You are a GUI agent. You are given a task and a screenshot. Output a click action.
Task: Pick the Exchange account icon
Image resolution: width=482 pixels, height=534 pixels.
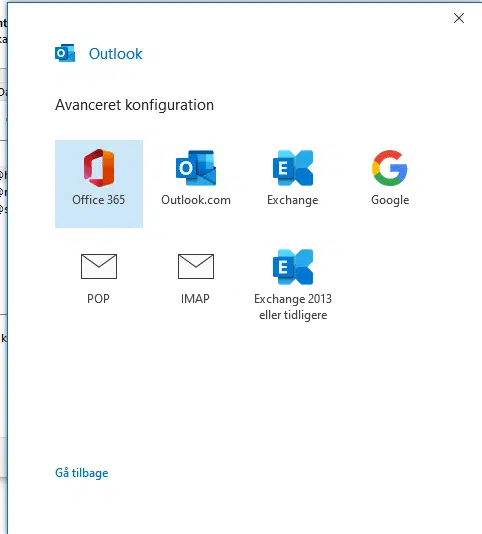(293, 168)
